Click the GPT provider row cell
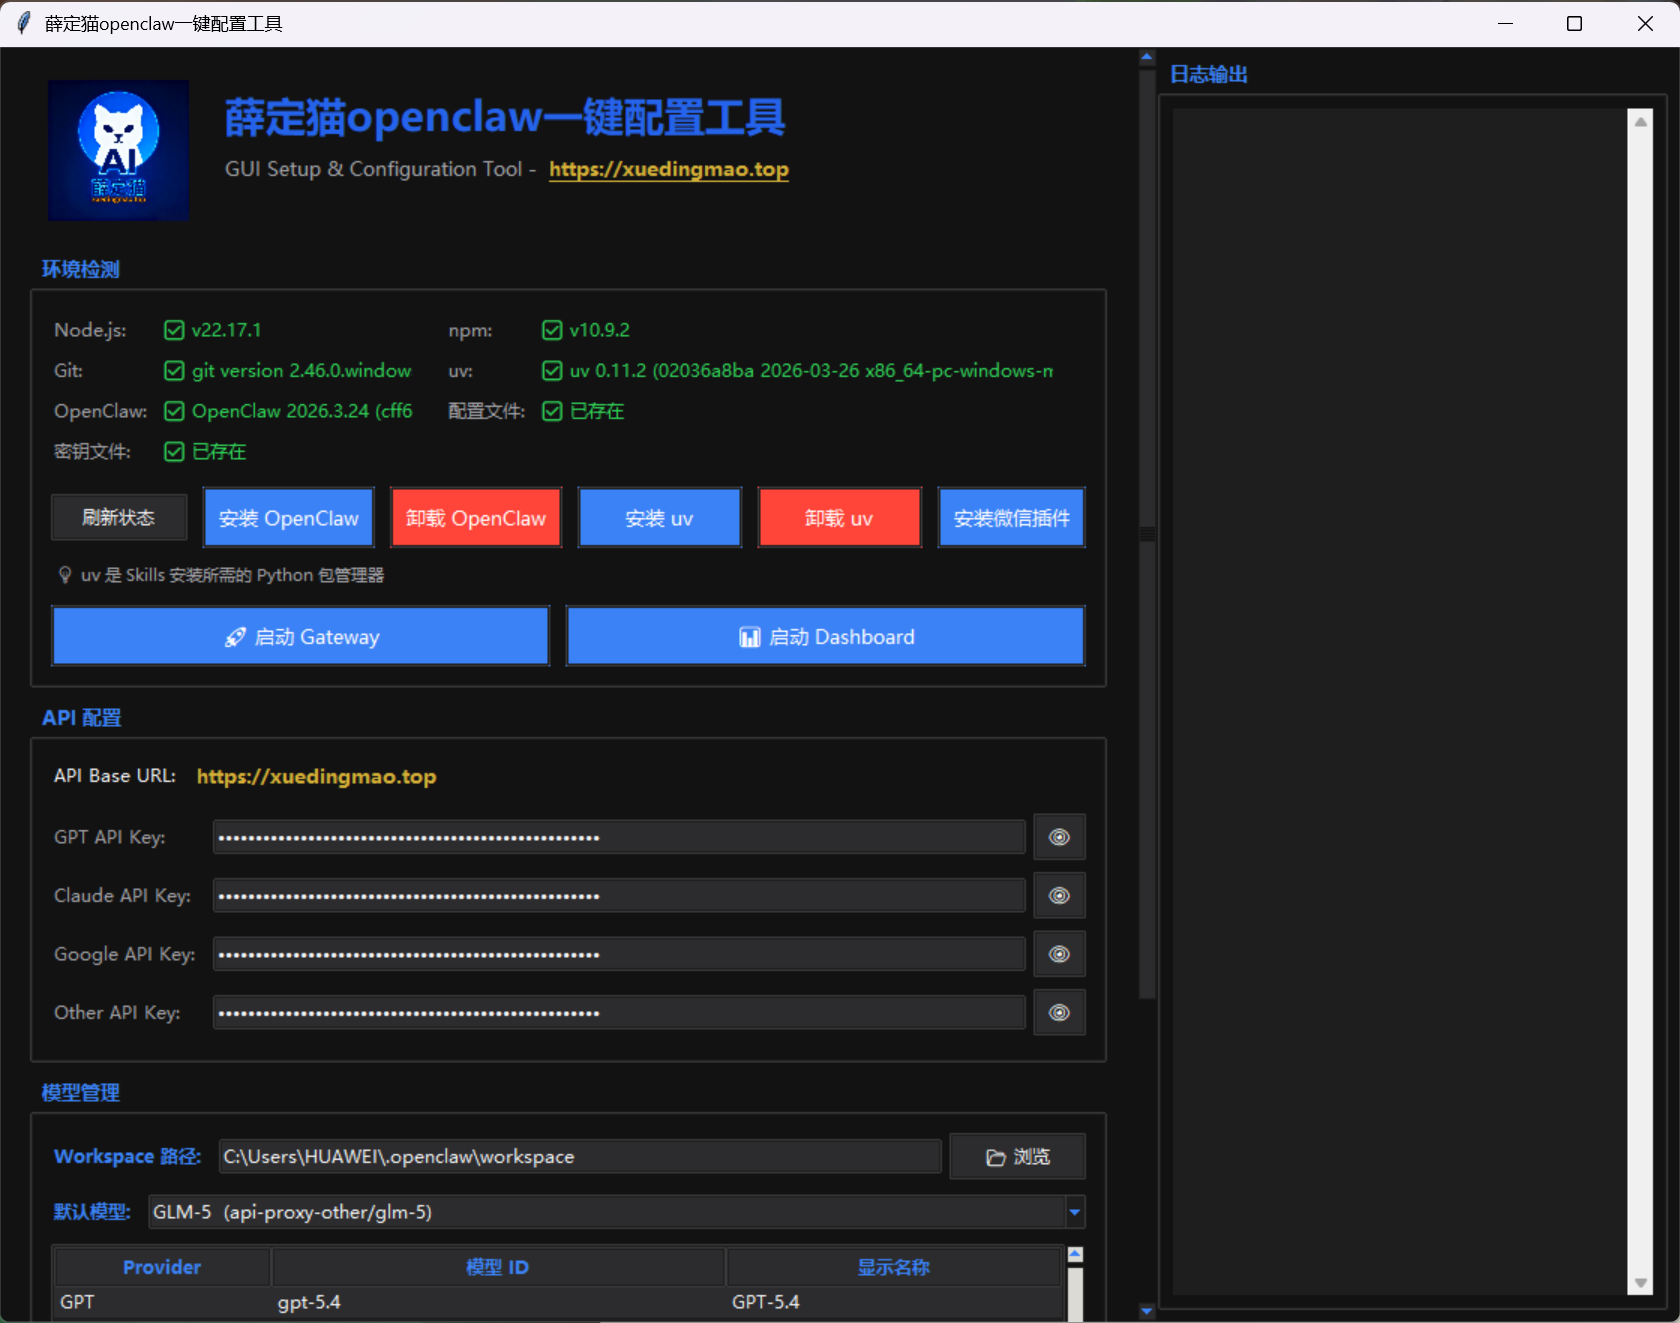The width and height of the screenshot is (1680, 1323). point(77,1302)
